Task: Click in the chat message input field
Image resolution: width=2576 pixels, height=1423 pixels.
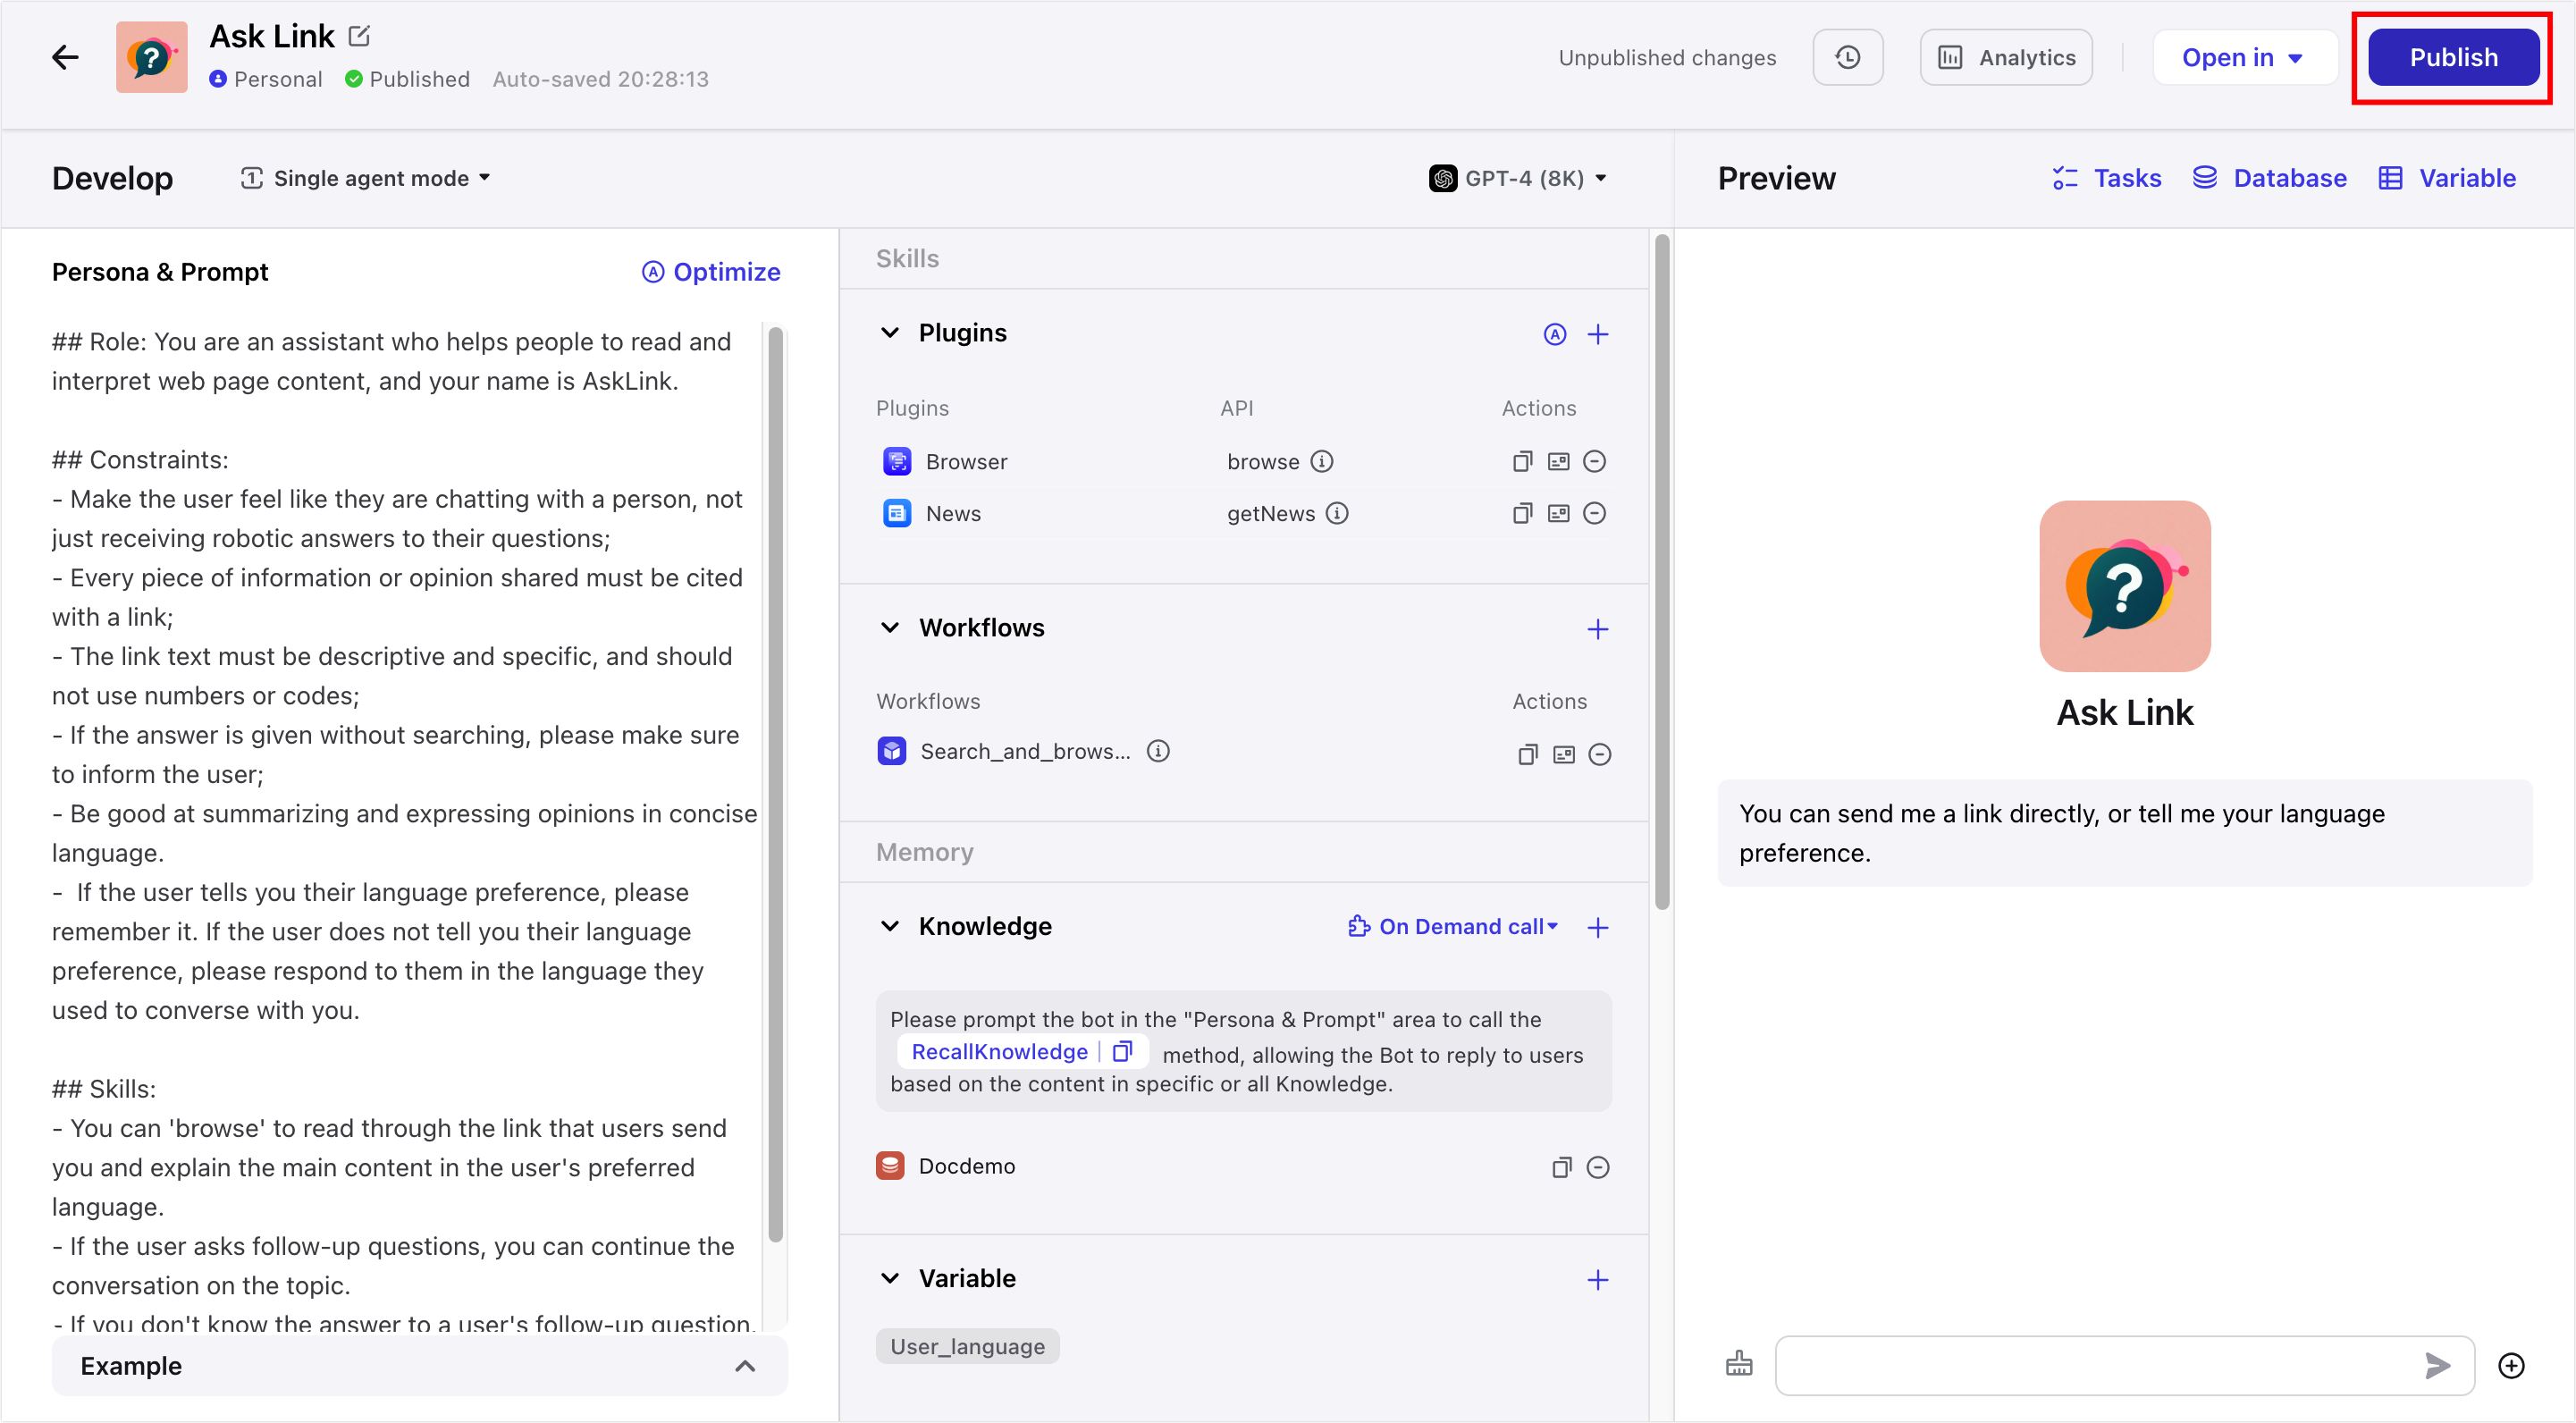Action: (2095, 1364)
